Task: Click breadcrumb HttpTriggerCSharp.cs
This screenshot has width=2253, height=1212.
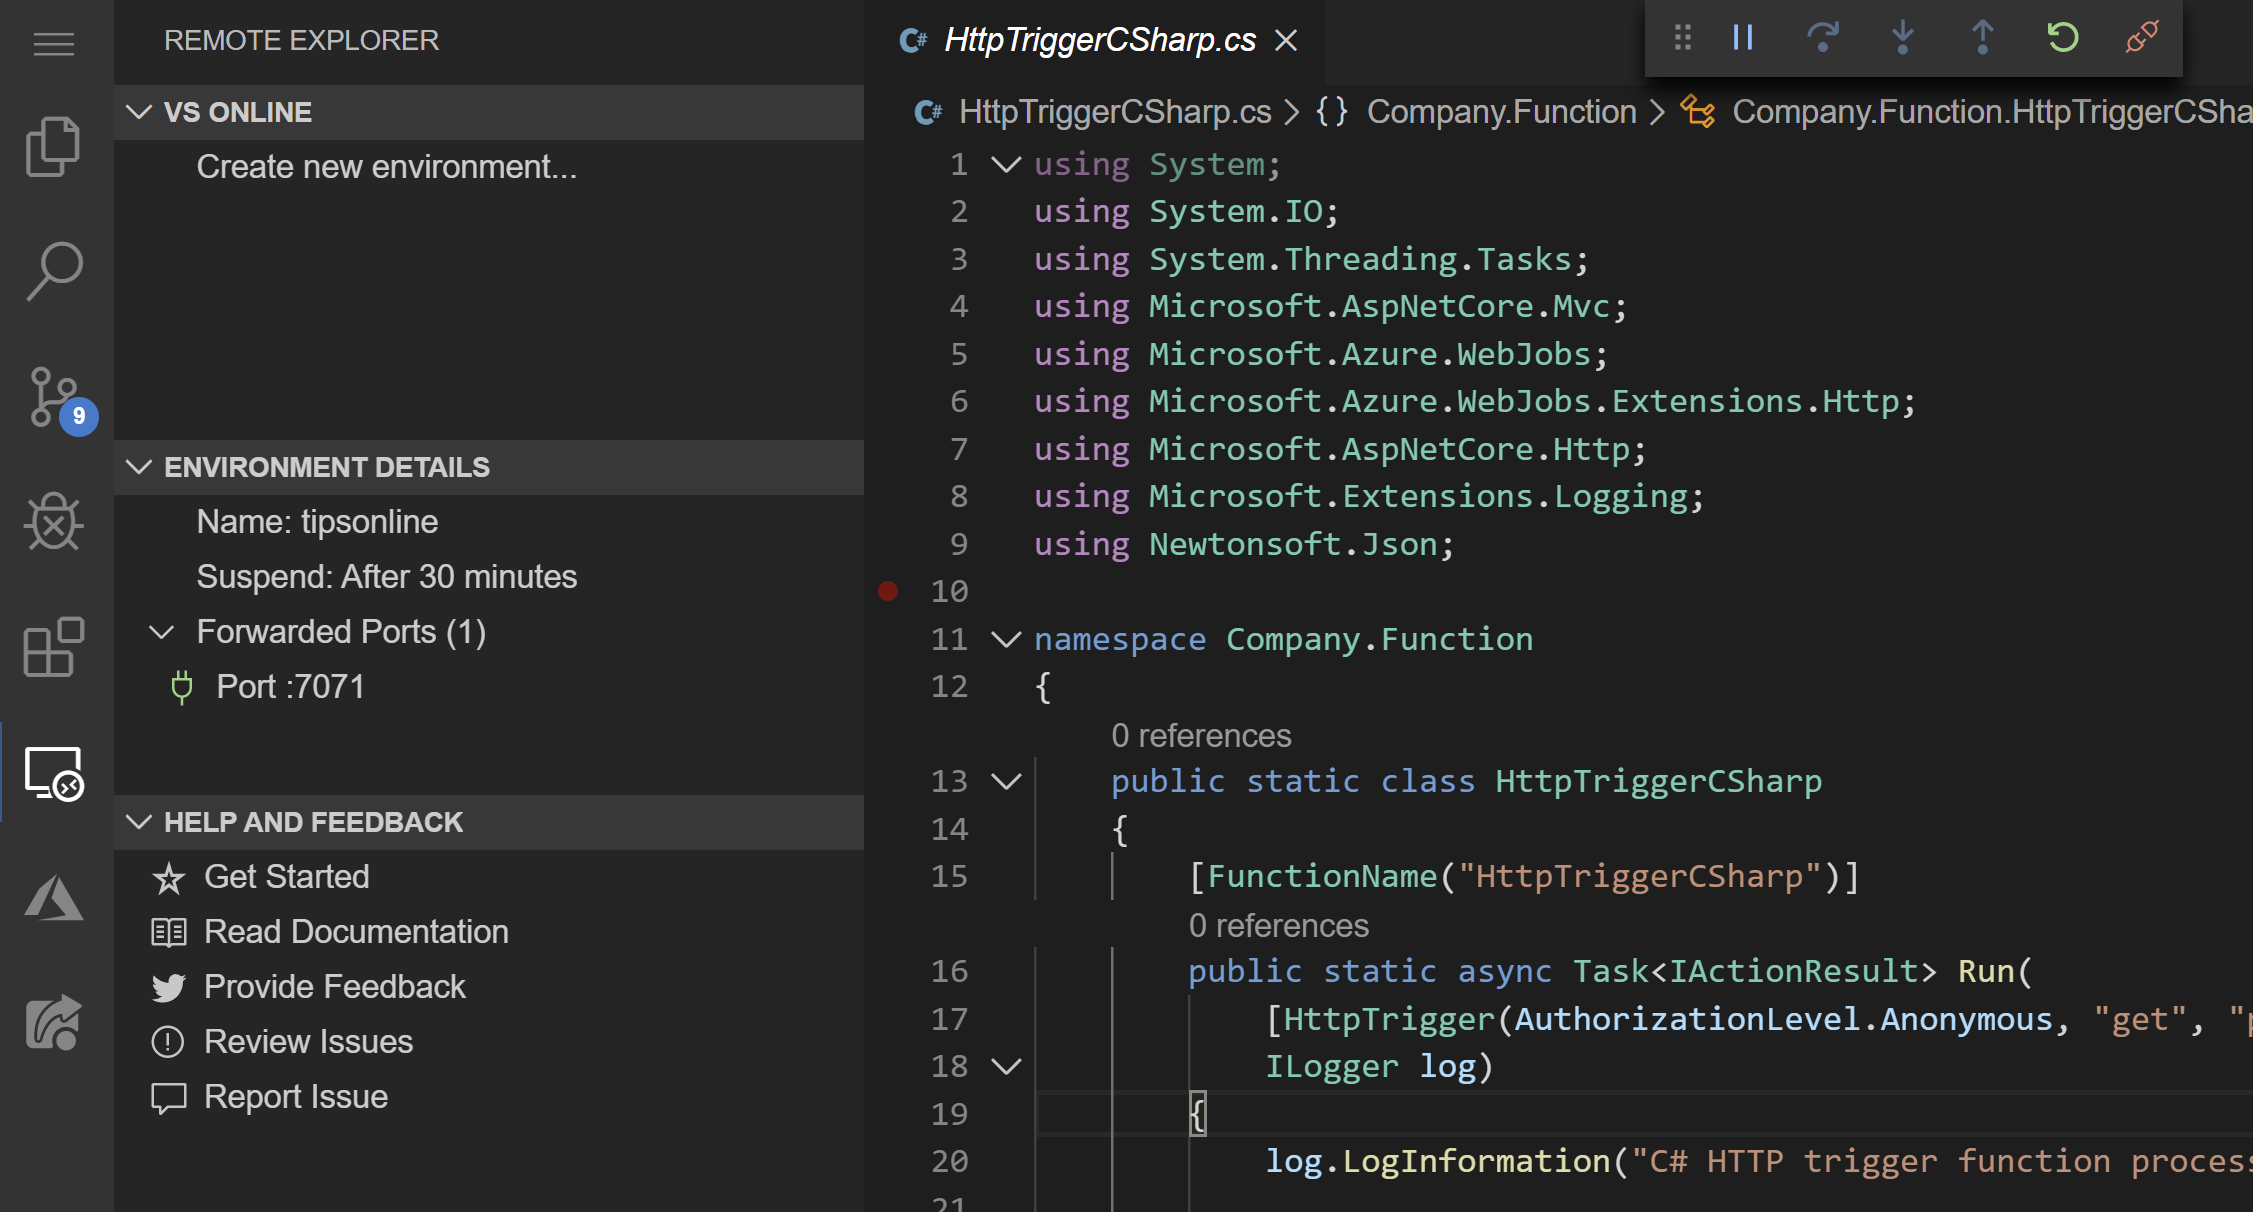Action: (x=1115, y=112)
